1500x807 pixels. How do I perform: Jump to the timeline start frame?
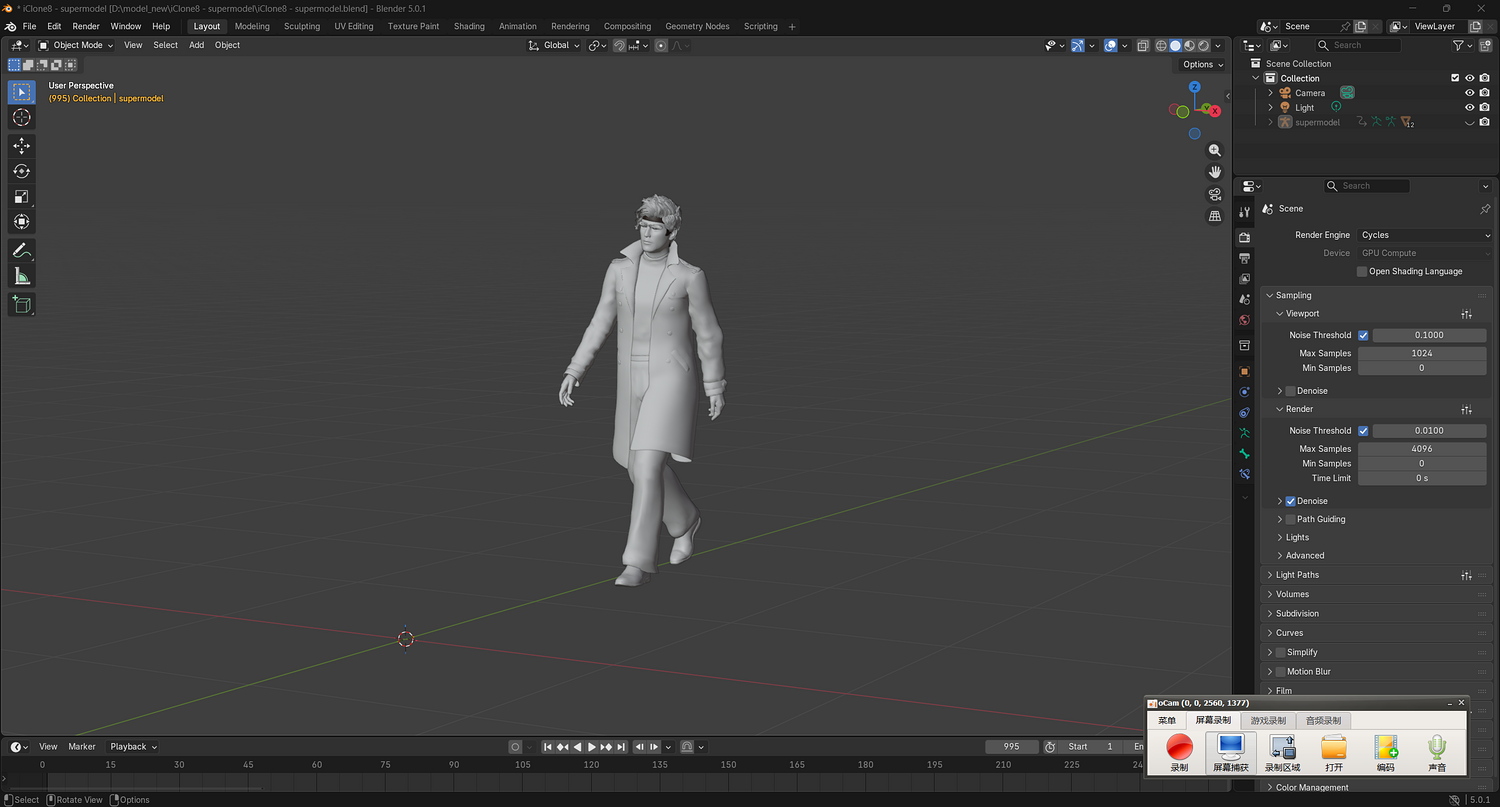point(548,747)
